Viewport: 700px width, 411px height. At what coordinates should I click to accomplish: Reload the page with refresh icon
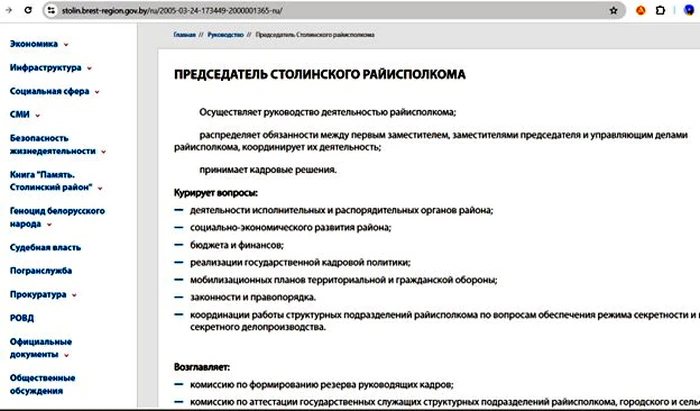29,9
